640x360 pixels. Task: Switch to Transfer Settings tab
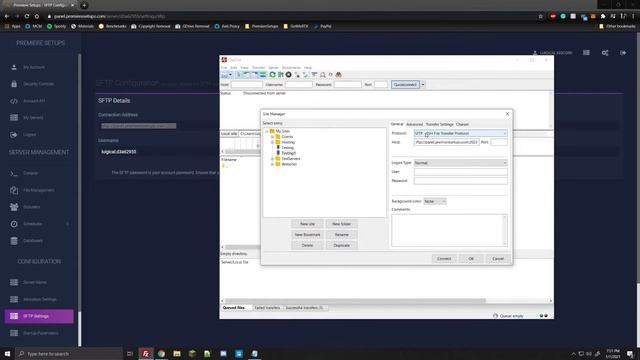[439, 124]
